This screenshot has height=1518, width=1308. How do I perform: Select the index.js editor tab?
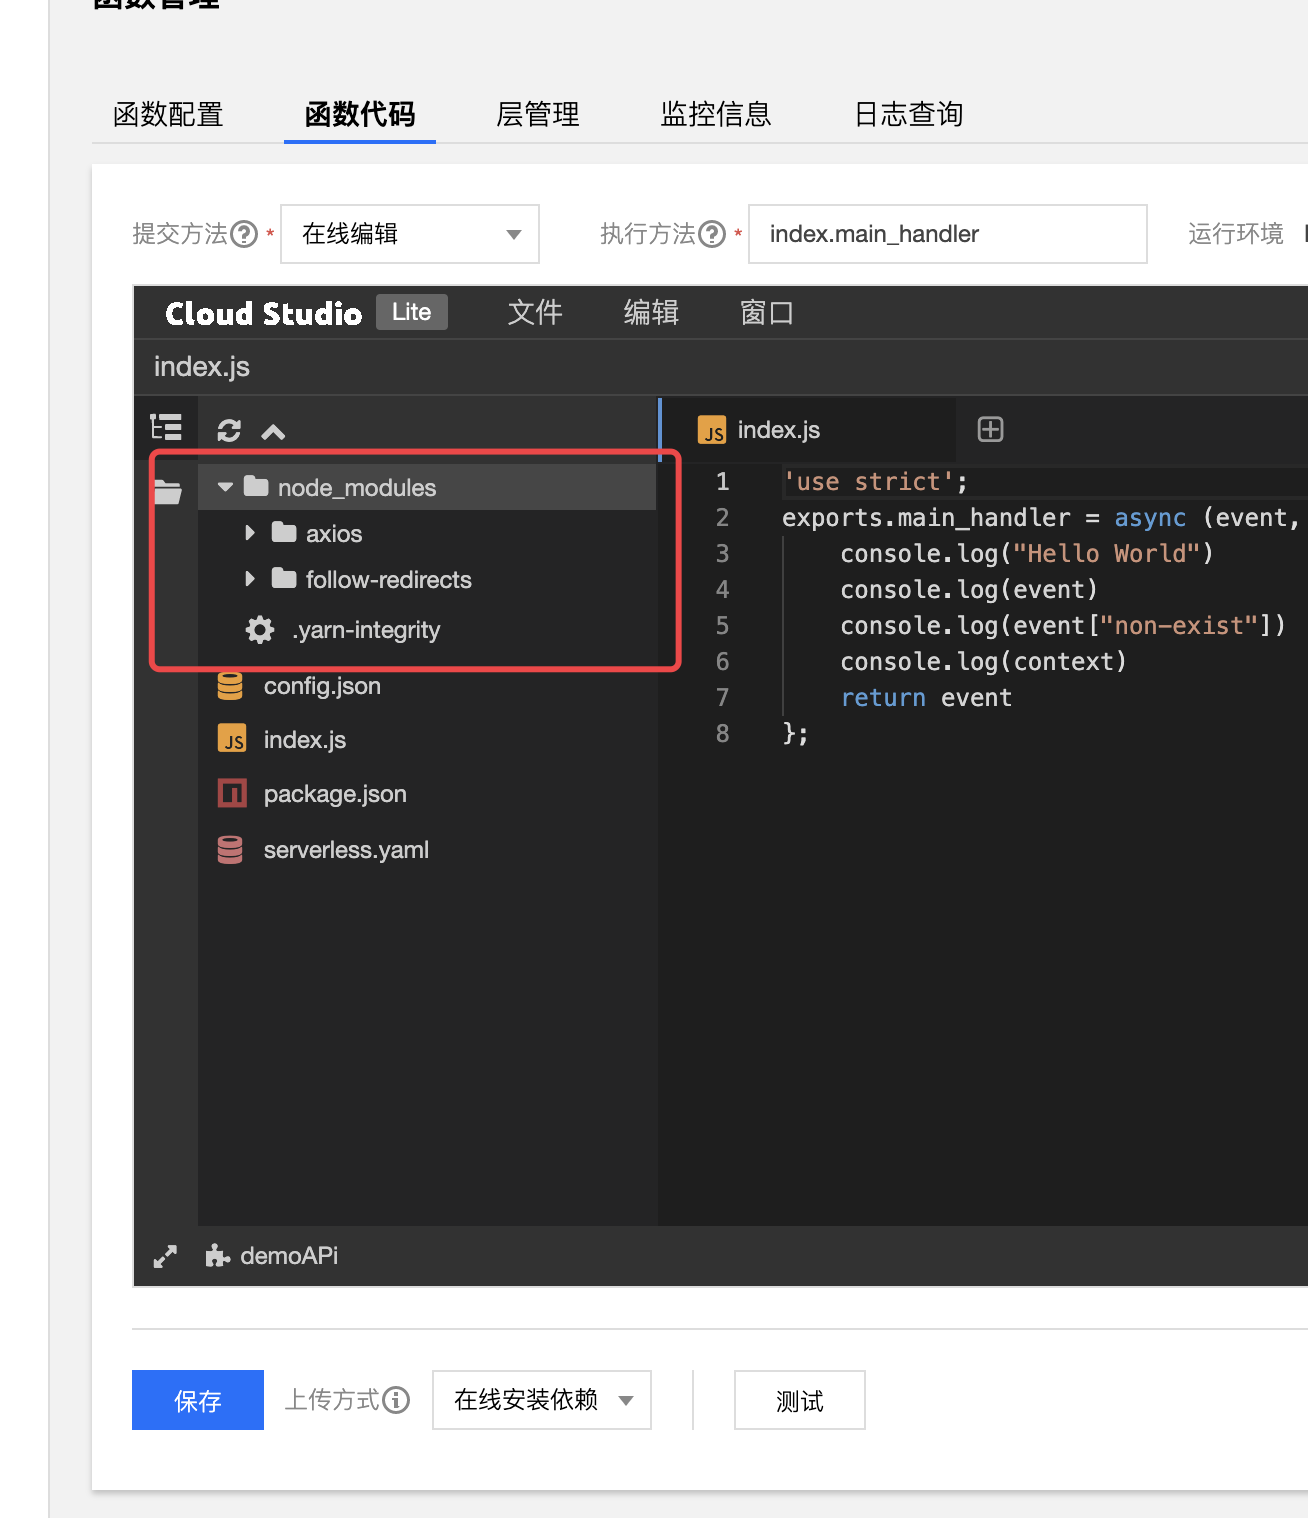coord(808,430)
